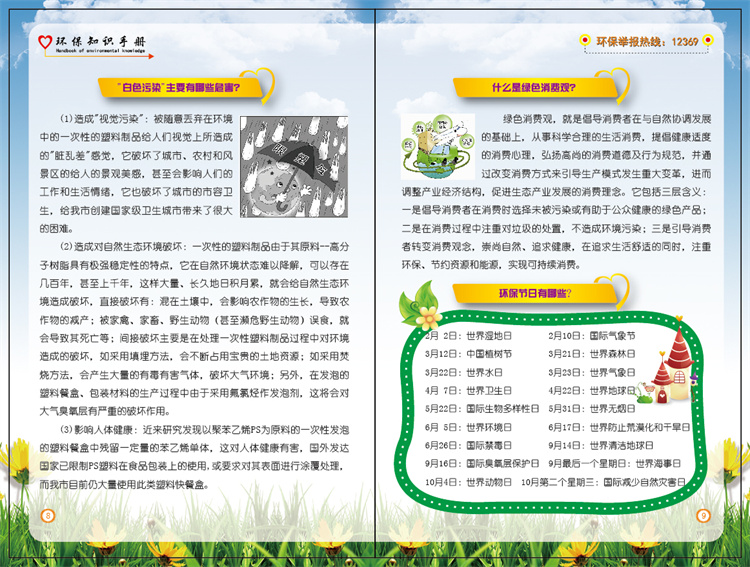Click the entry 3月23日: 世界气象日
Viewport: 750px width, 567px height.
coord(592,372)
